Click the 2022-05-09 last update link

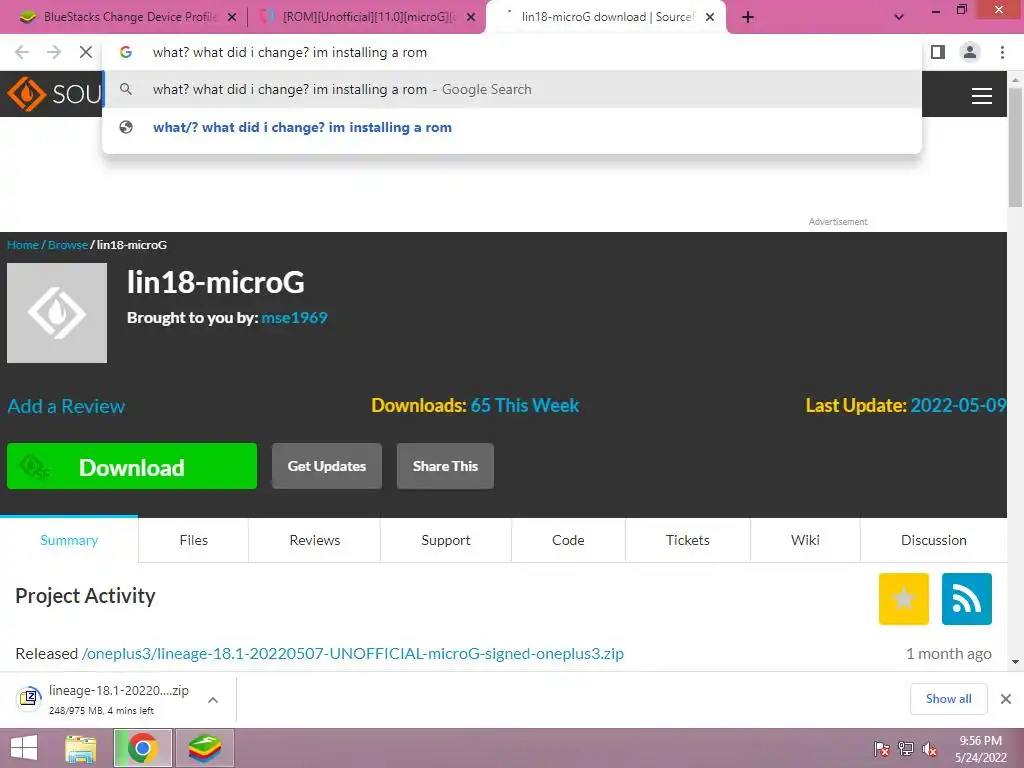[x=958, y=406]
